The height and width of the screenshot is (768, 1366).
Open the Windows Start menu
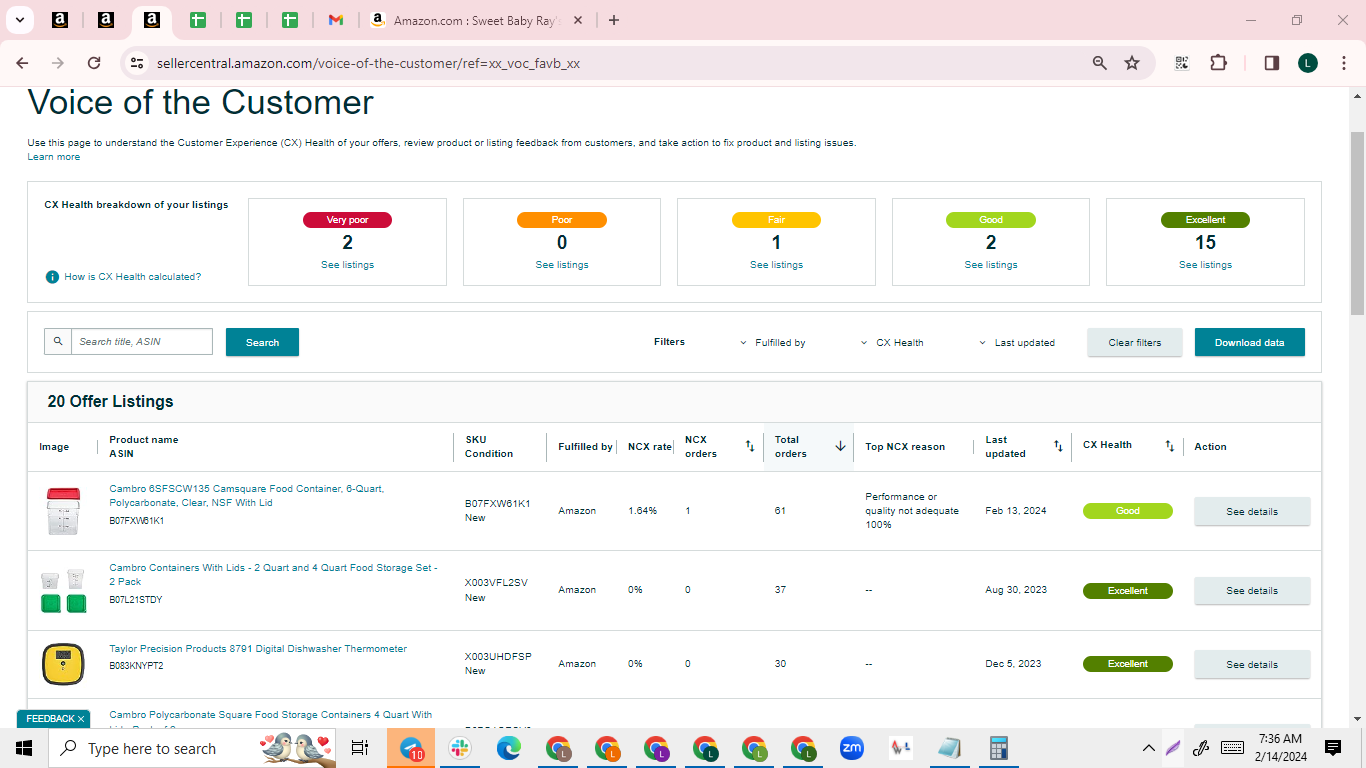(24, 748)
